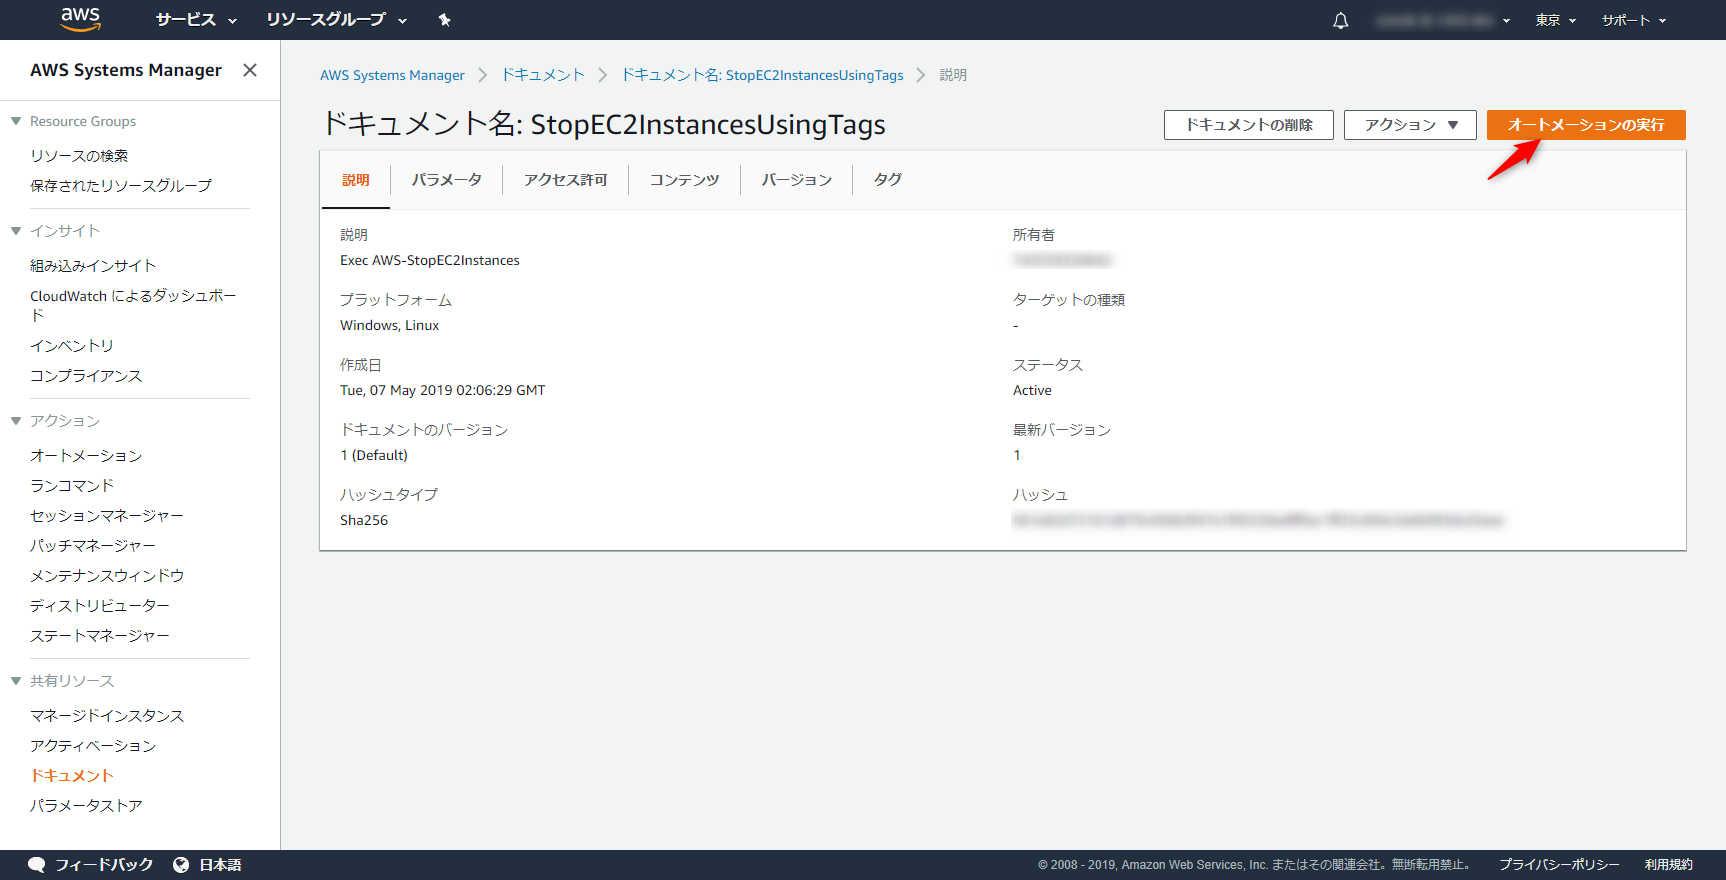Open コンプライアンス in sidebar

(86, 376)
